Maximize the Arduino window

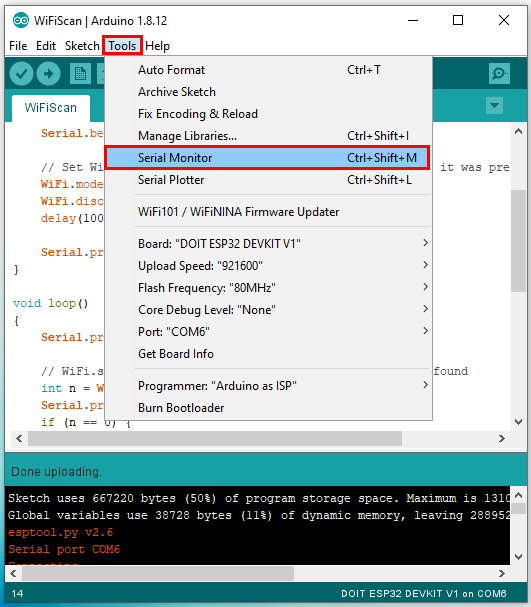(x=458, y=20)
